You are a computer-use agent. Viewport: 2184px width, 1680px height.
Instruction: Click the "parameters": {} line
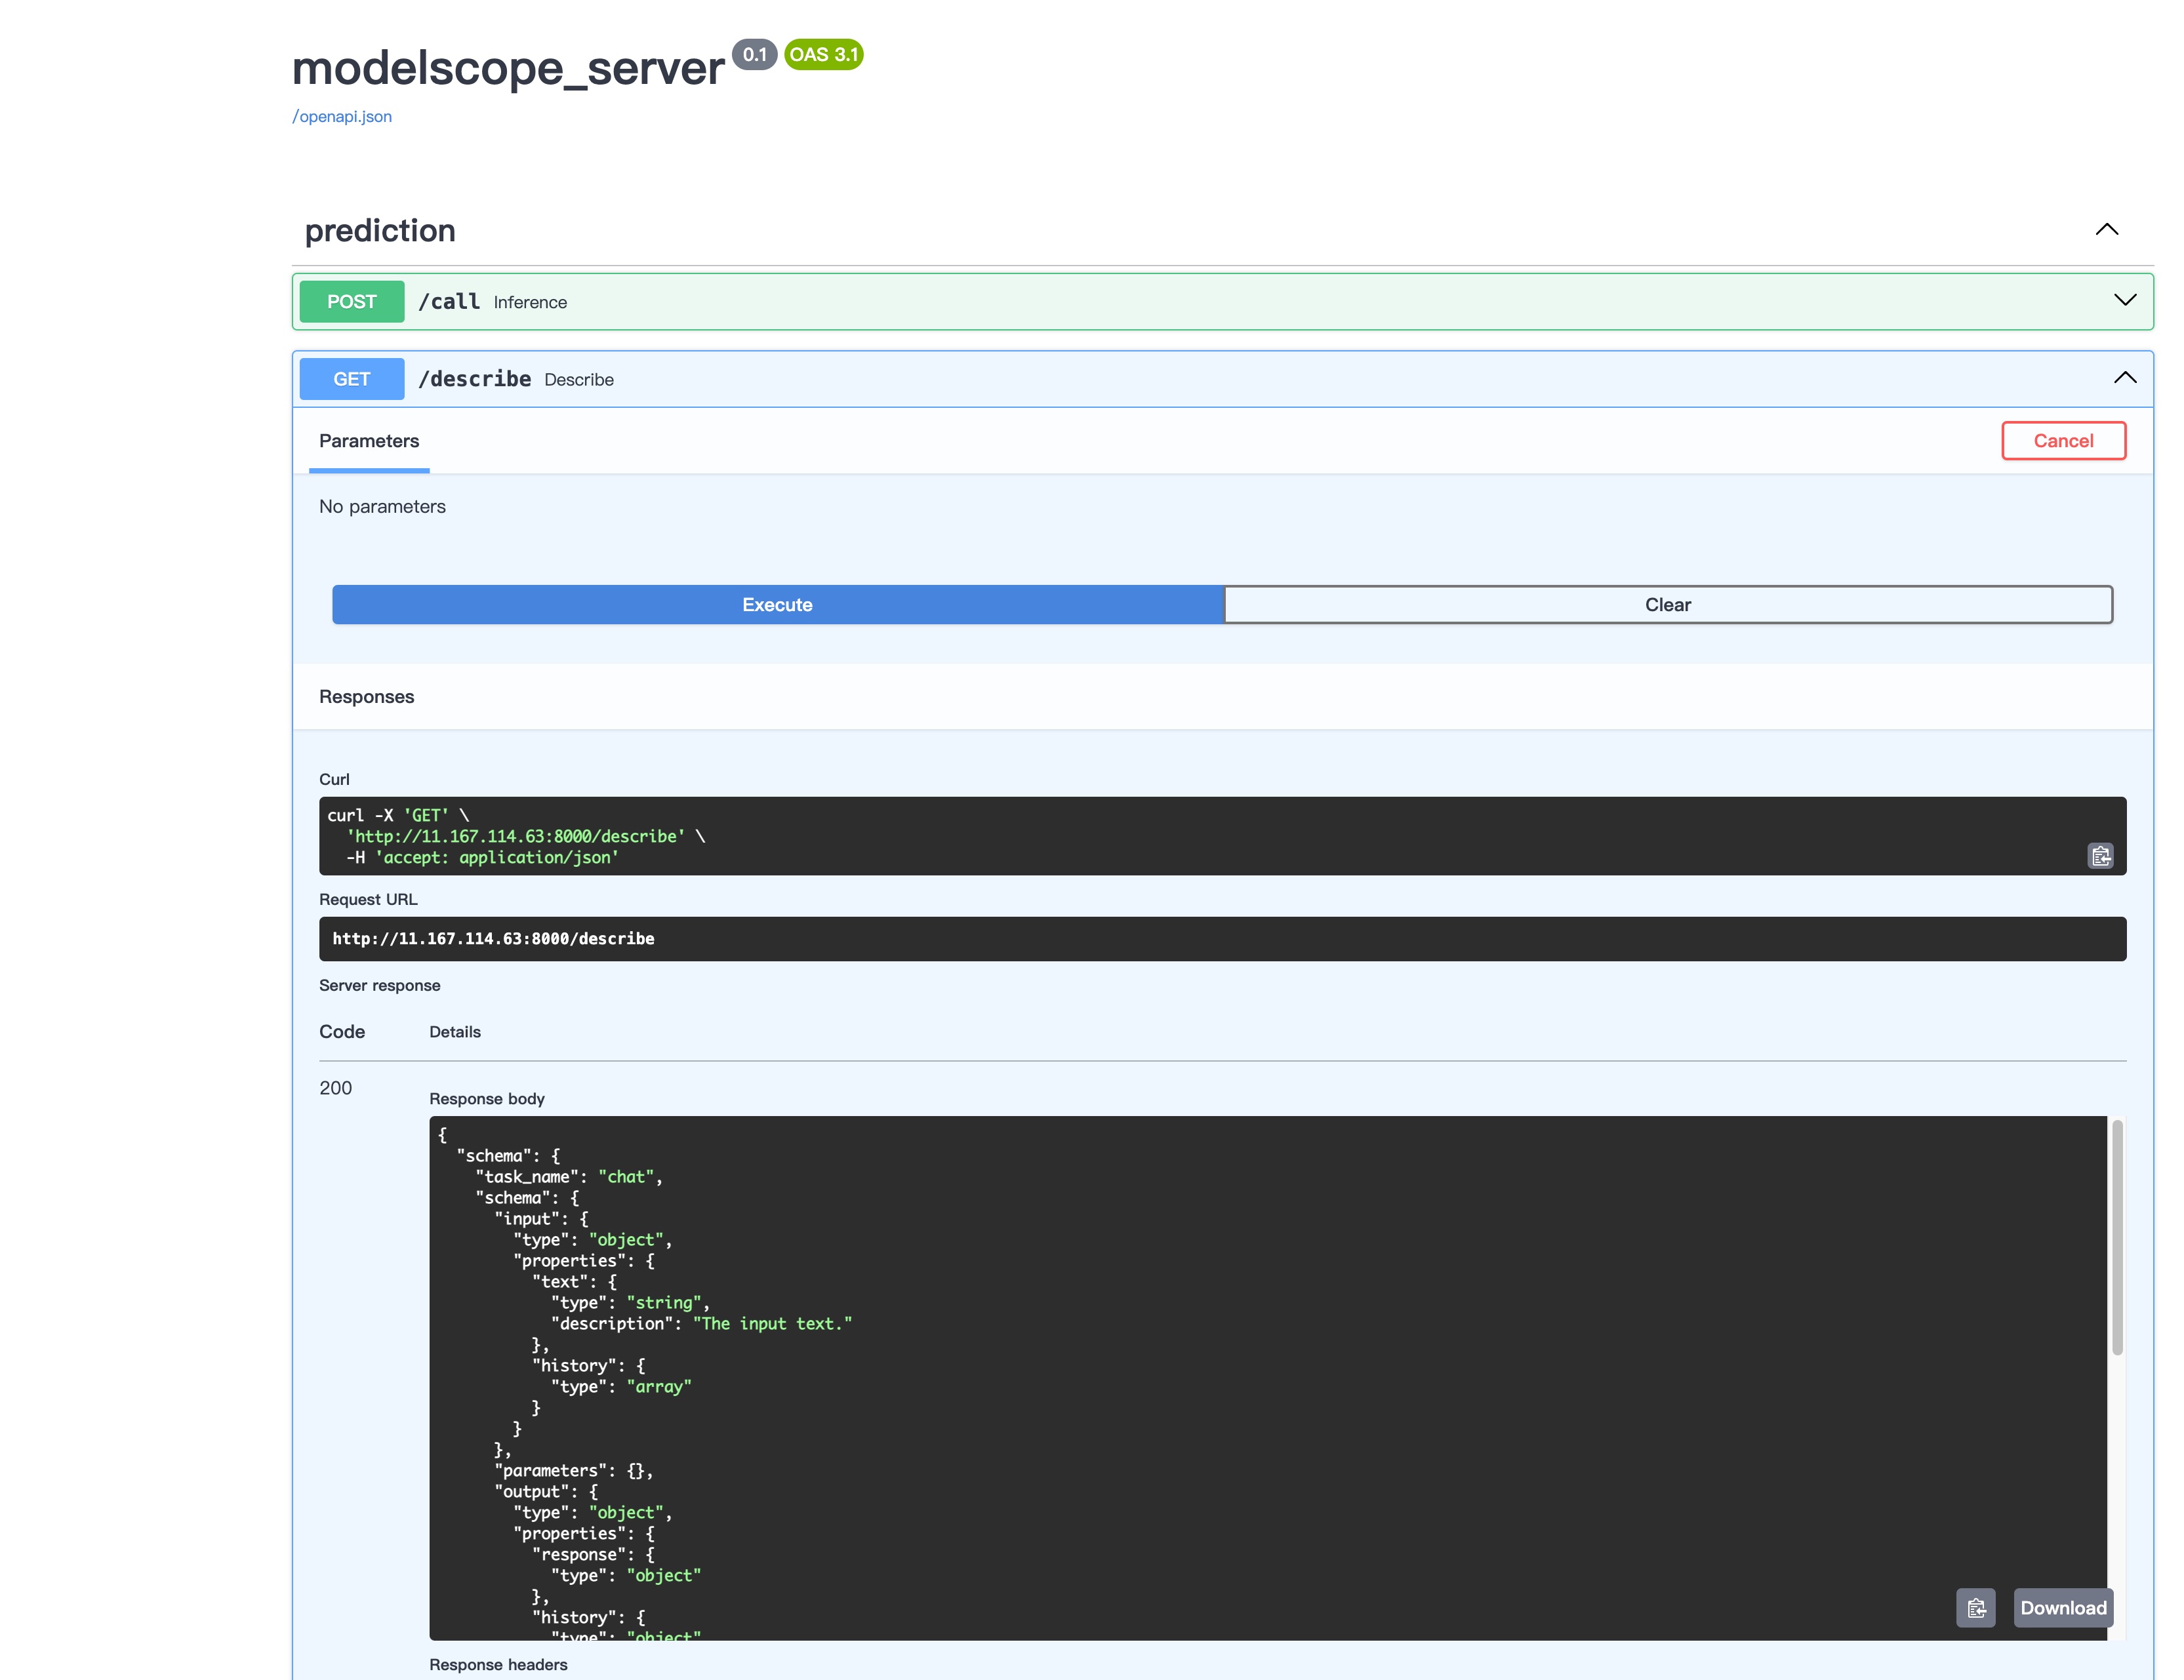pos(574,1471)
